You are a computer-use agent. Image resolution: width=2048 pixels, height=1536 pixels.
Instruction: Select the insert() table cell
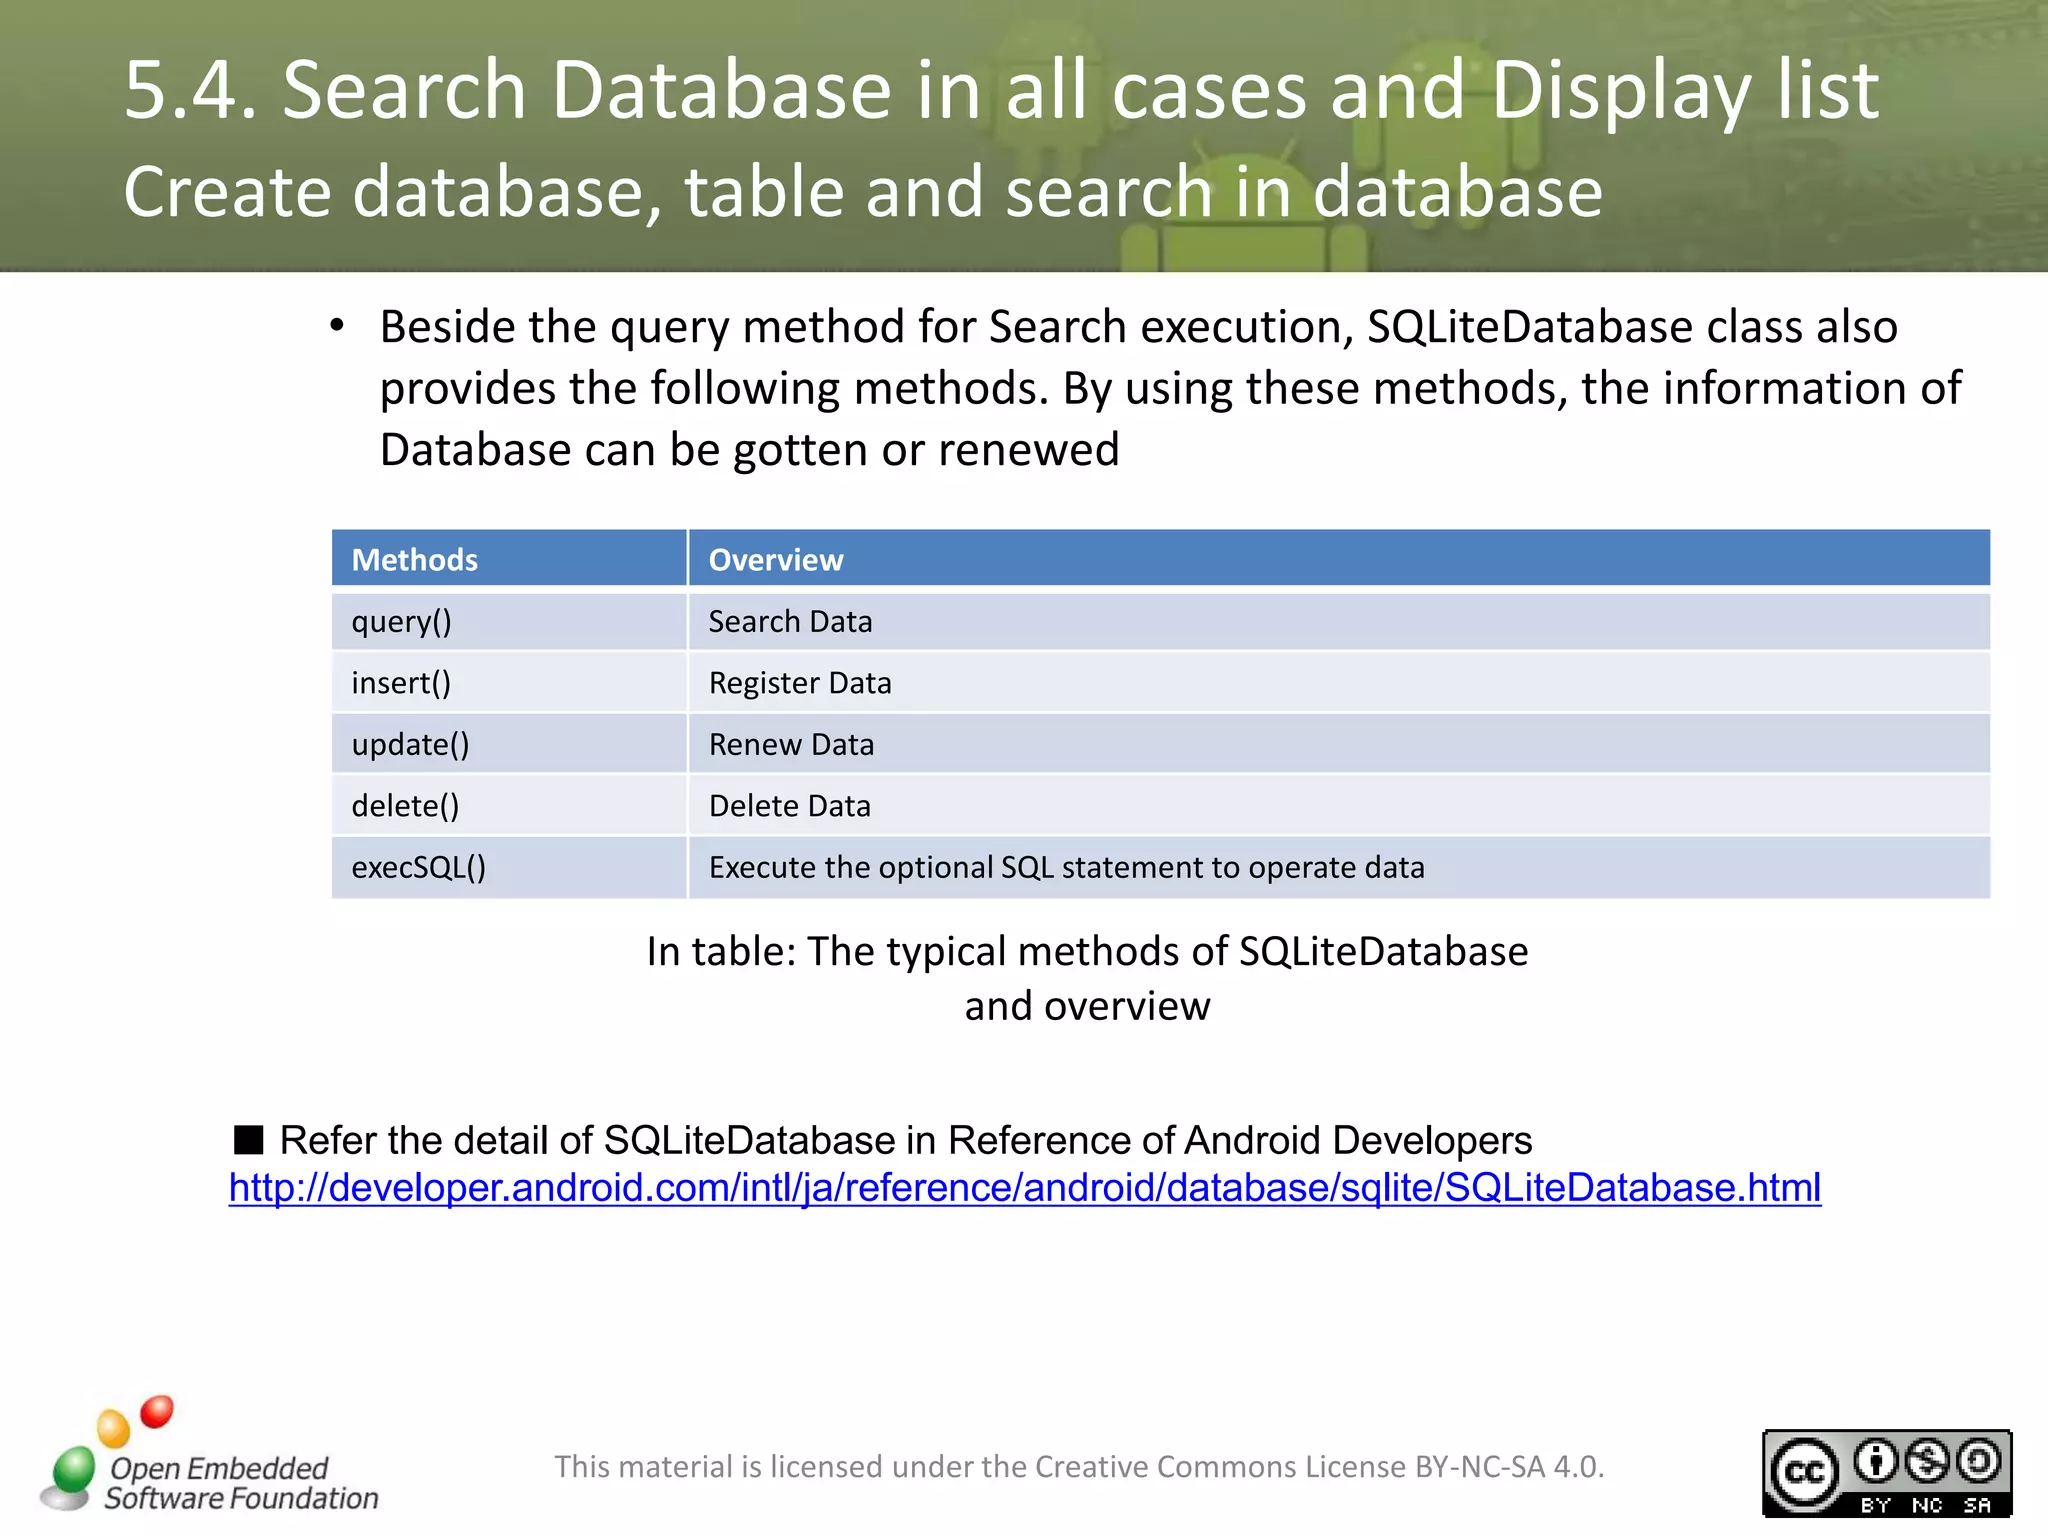(509, 683)
